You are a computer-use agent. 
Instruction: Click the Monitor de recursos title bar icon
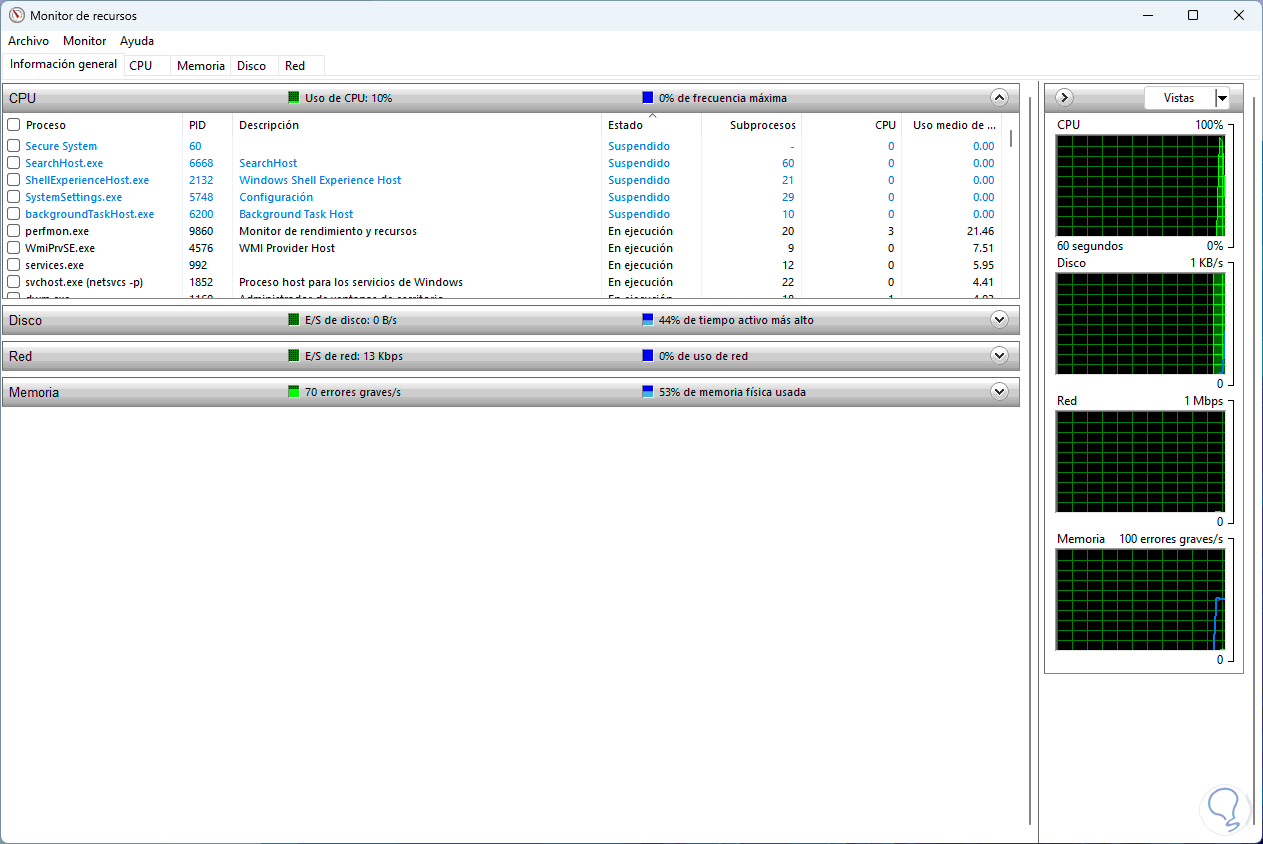tap(16, 15)
